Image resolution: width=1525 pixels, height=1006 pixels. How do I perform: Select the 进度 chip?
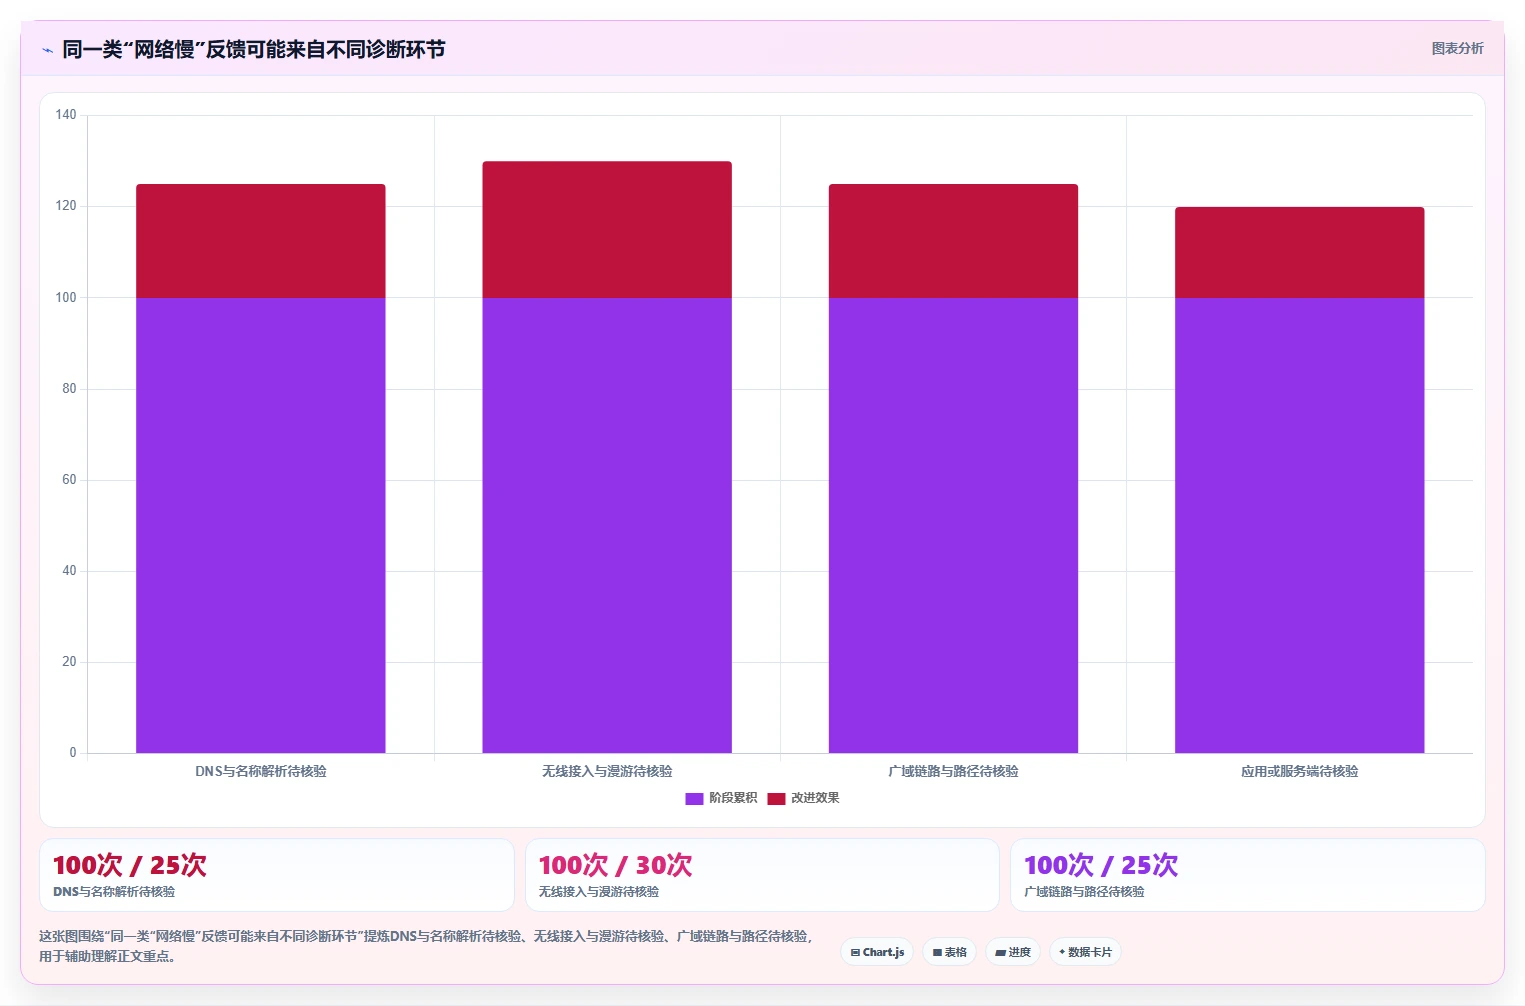click(1013, 952)
